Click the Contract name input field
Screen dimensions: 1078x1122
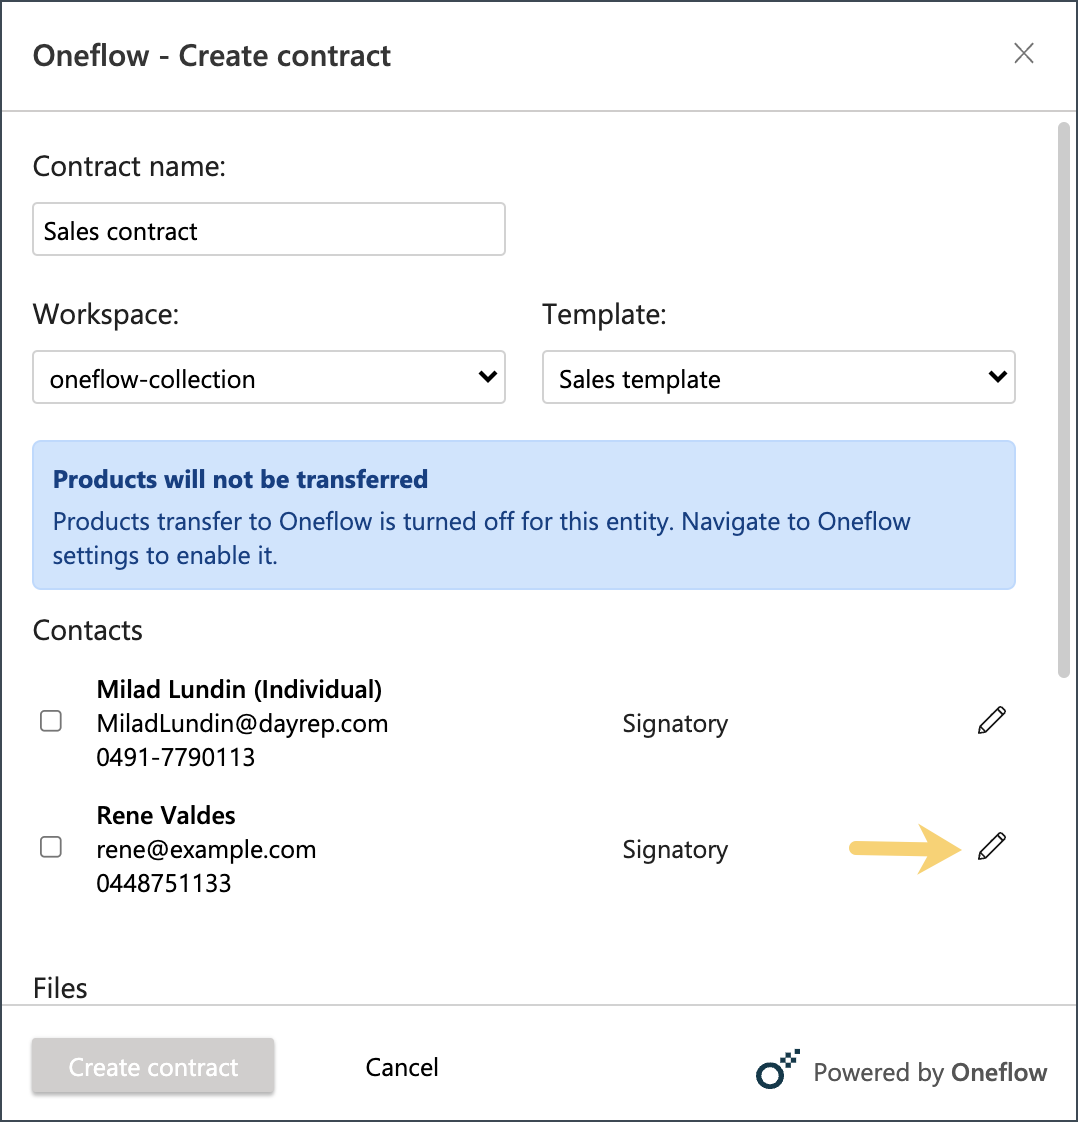(269, 229)
